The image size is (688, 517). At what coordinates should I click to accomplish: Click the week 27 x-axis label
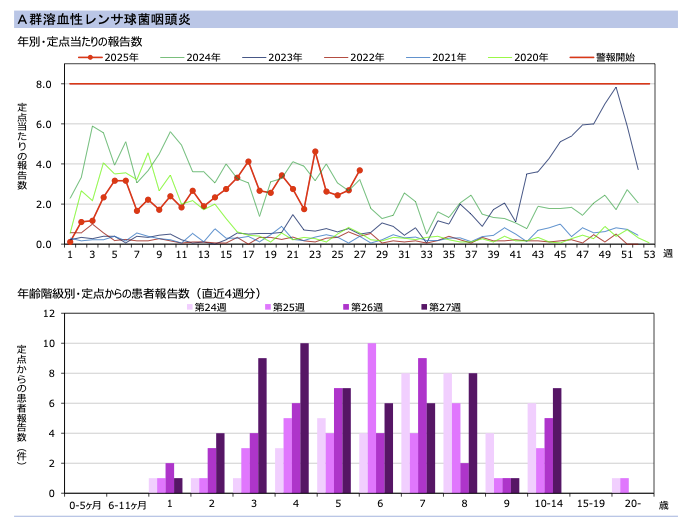(x=359, y=255)
